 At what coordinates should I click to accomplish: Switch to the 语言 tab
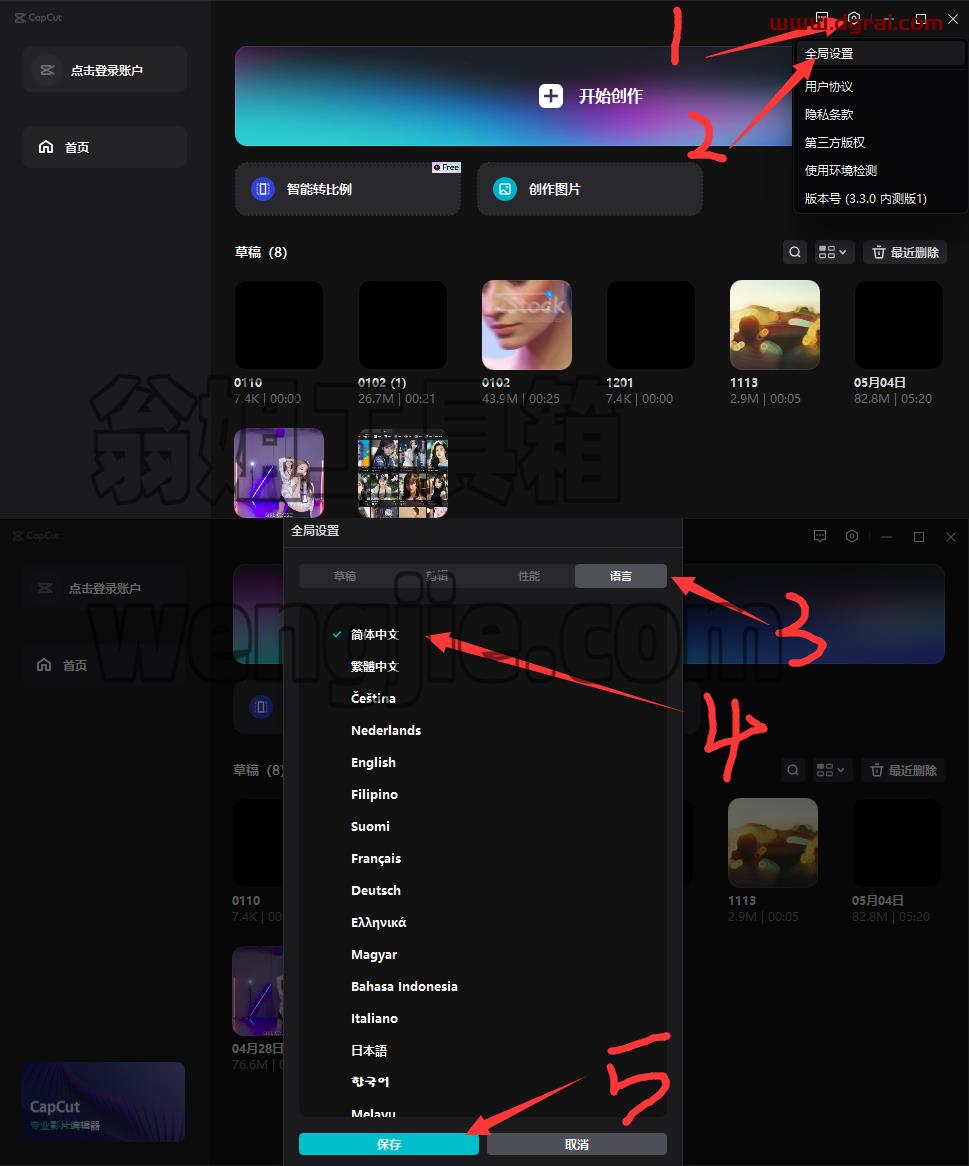(x=620, y=576)
